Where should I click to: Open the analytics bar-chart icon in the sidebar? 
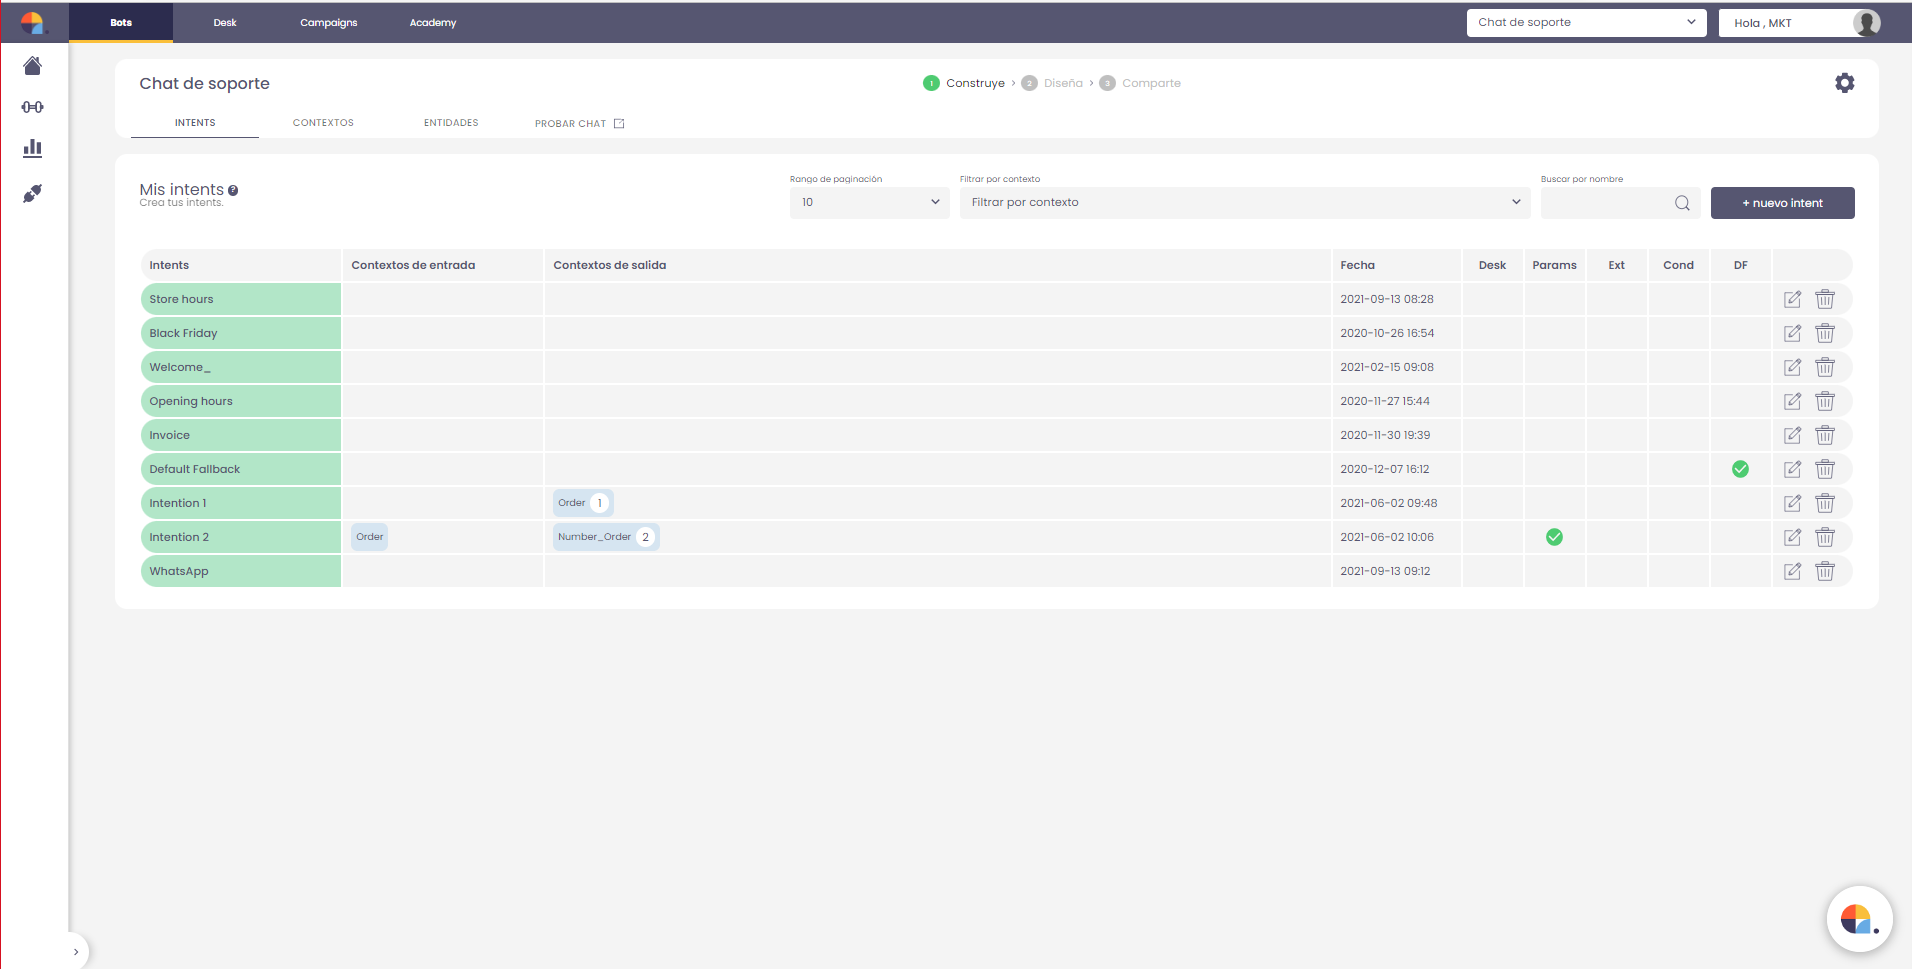pyautogui.click(x=33, y=147)
